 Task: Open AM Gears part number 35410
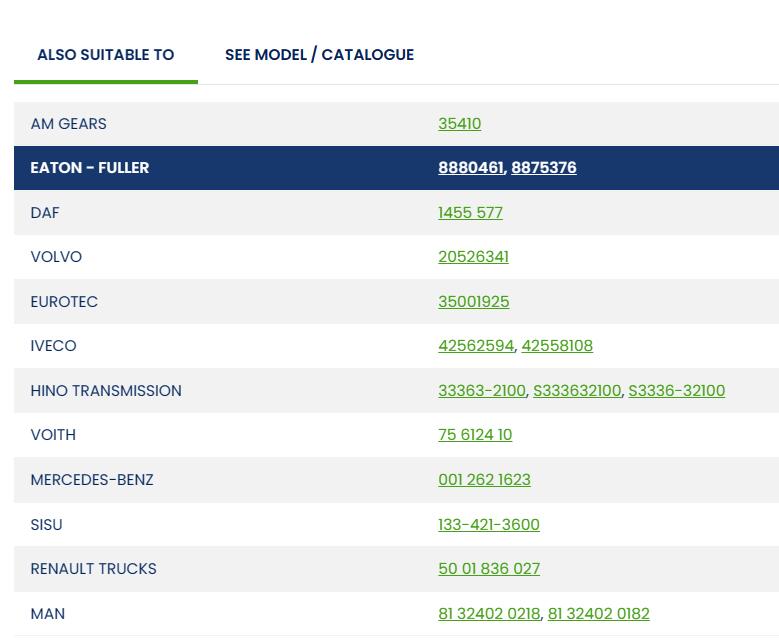[x=459, y=124]
